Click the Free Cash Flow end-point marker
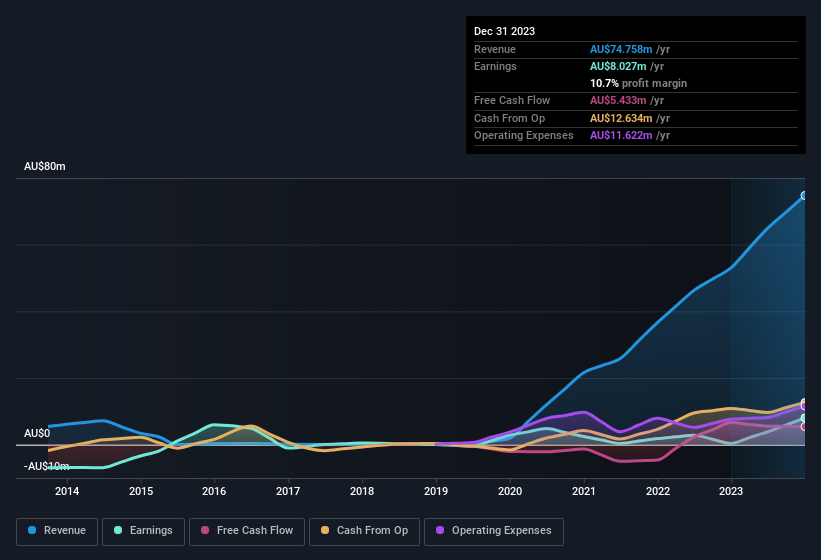 (x=804, y=427)
